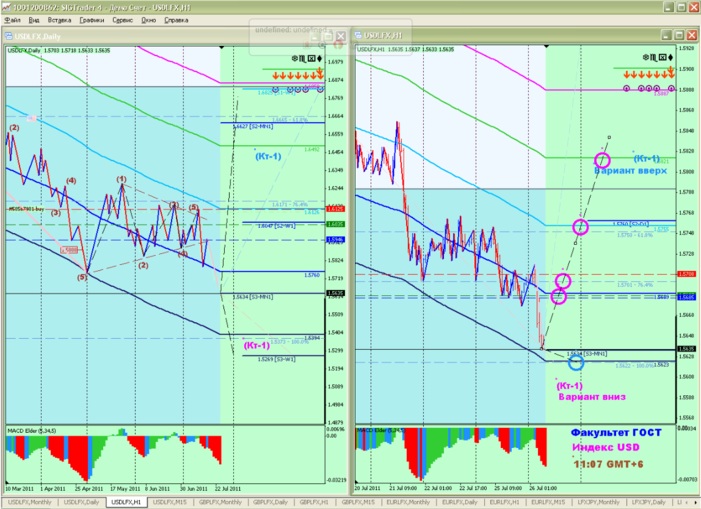Open the Сервис menu
The width and height of the screenshot is (701, 509).
pos(122,20)
